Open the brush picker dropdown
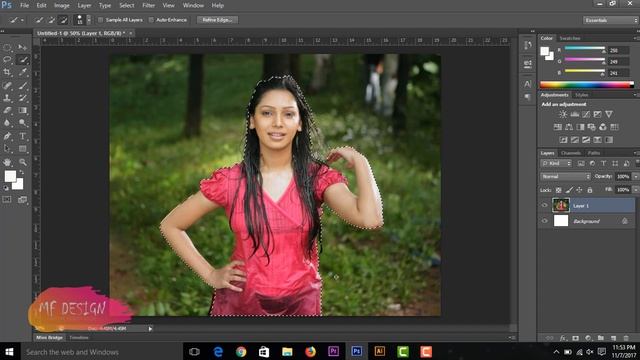The image size is (640, 360). (x=89, y=20)
